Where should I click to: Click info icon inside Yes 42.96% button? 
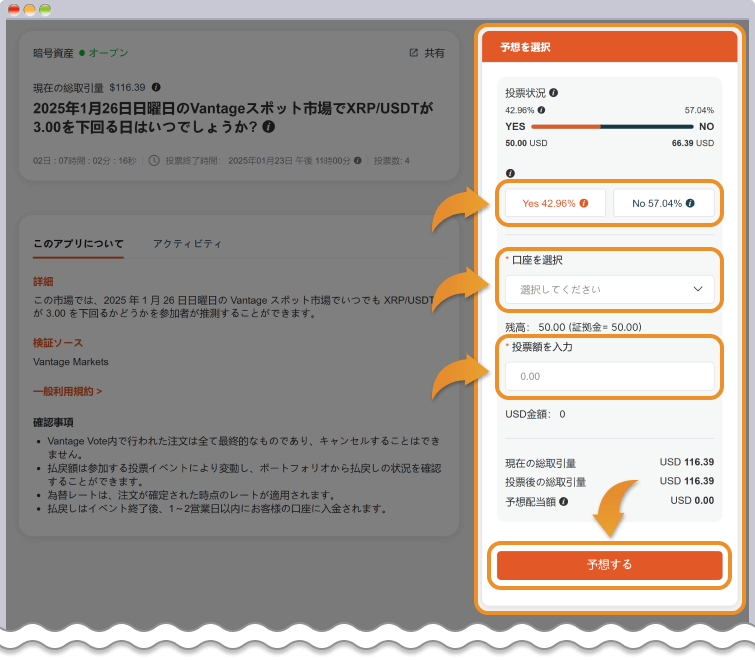tap(584, 203)
